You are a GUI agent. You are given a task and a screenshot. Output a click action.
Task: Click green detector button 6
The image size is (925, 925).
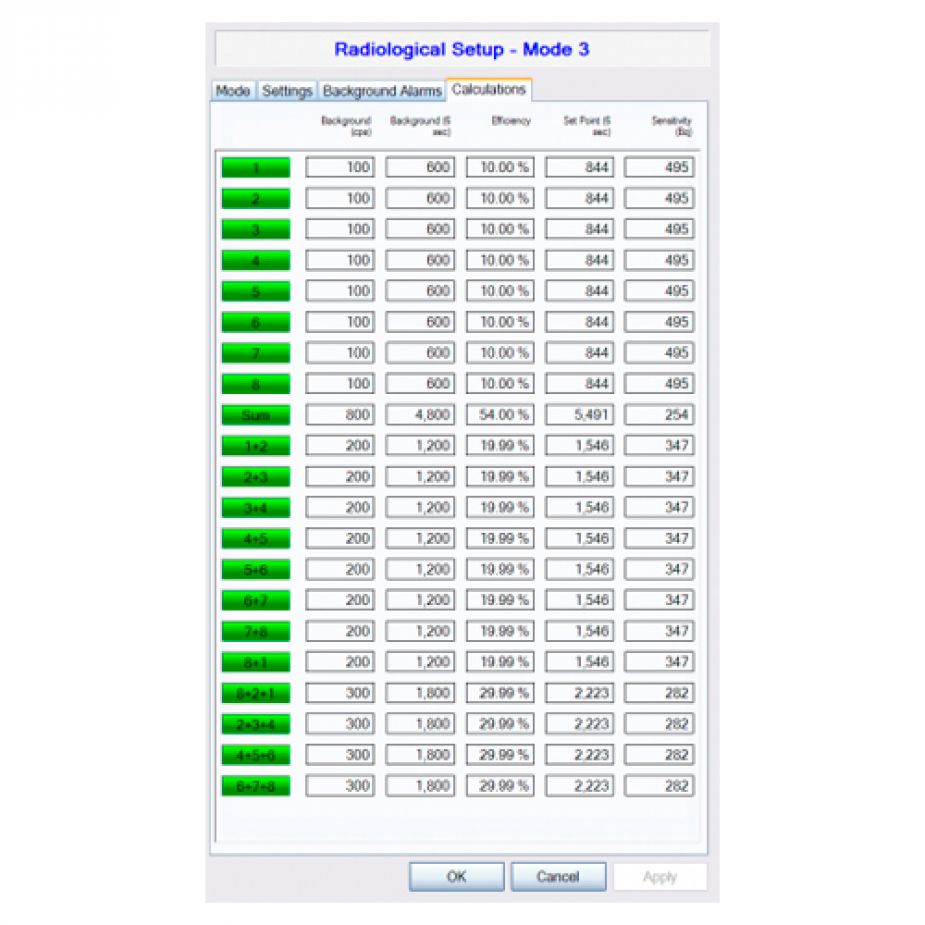pos(255,322)
